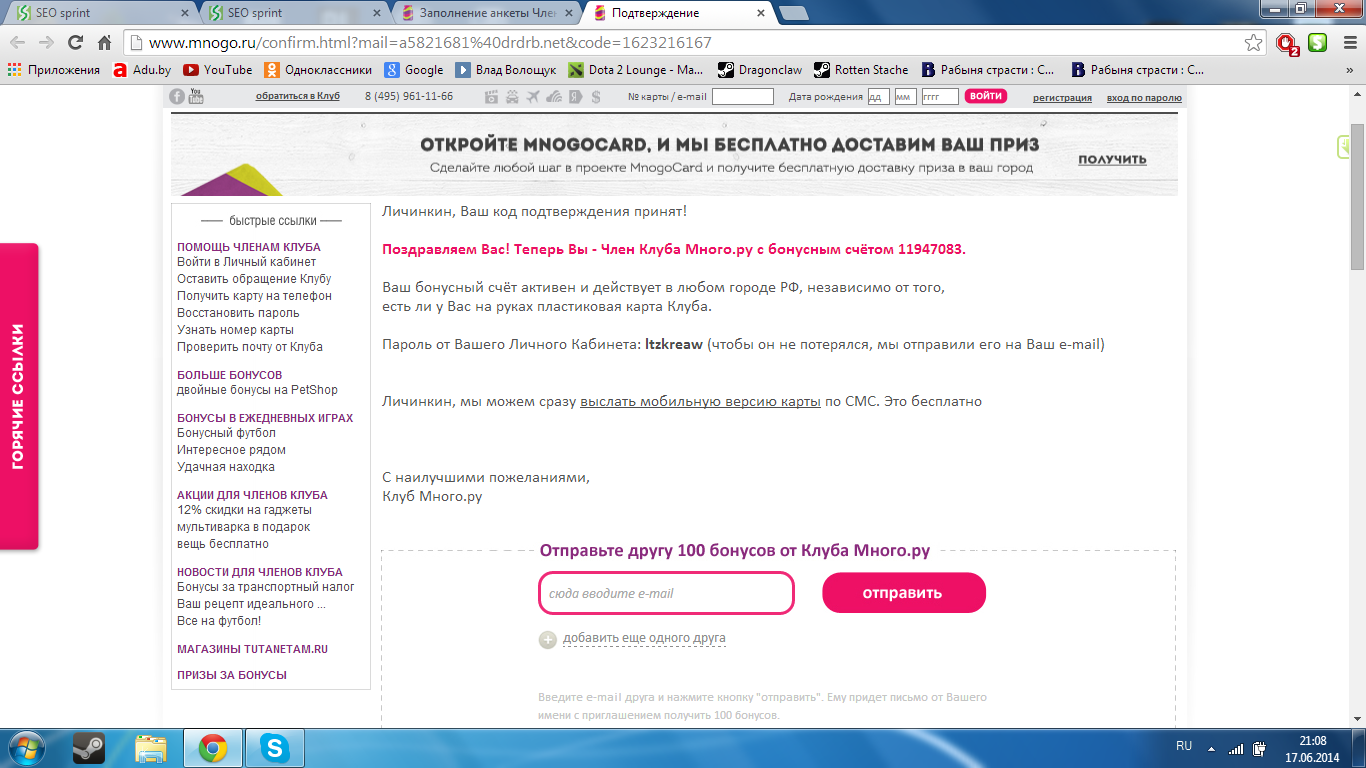Open 12% скидки на гаджеты link
The width and height of the screenshot is (1366, 768).
tap(244, 510)
